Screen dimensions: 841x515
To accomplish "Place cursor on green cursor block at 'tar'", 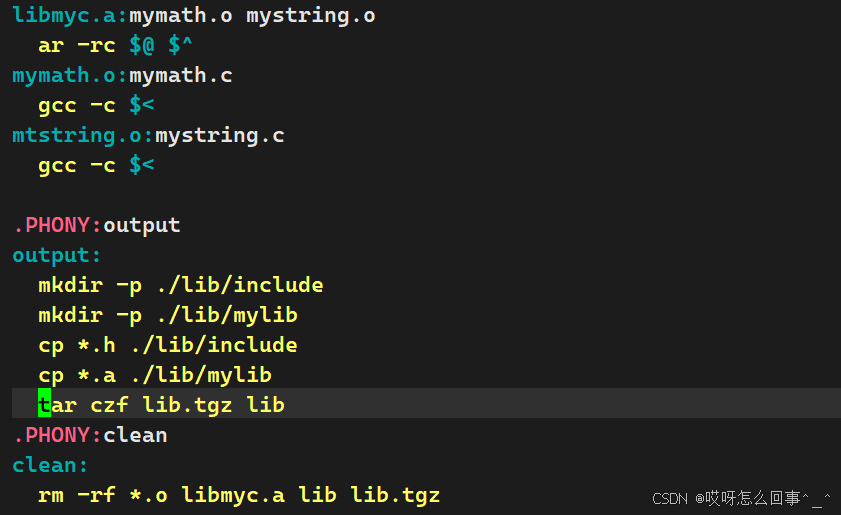I will 45,403.
